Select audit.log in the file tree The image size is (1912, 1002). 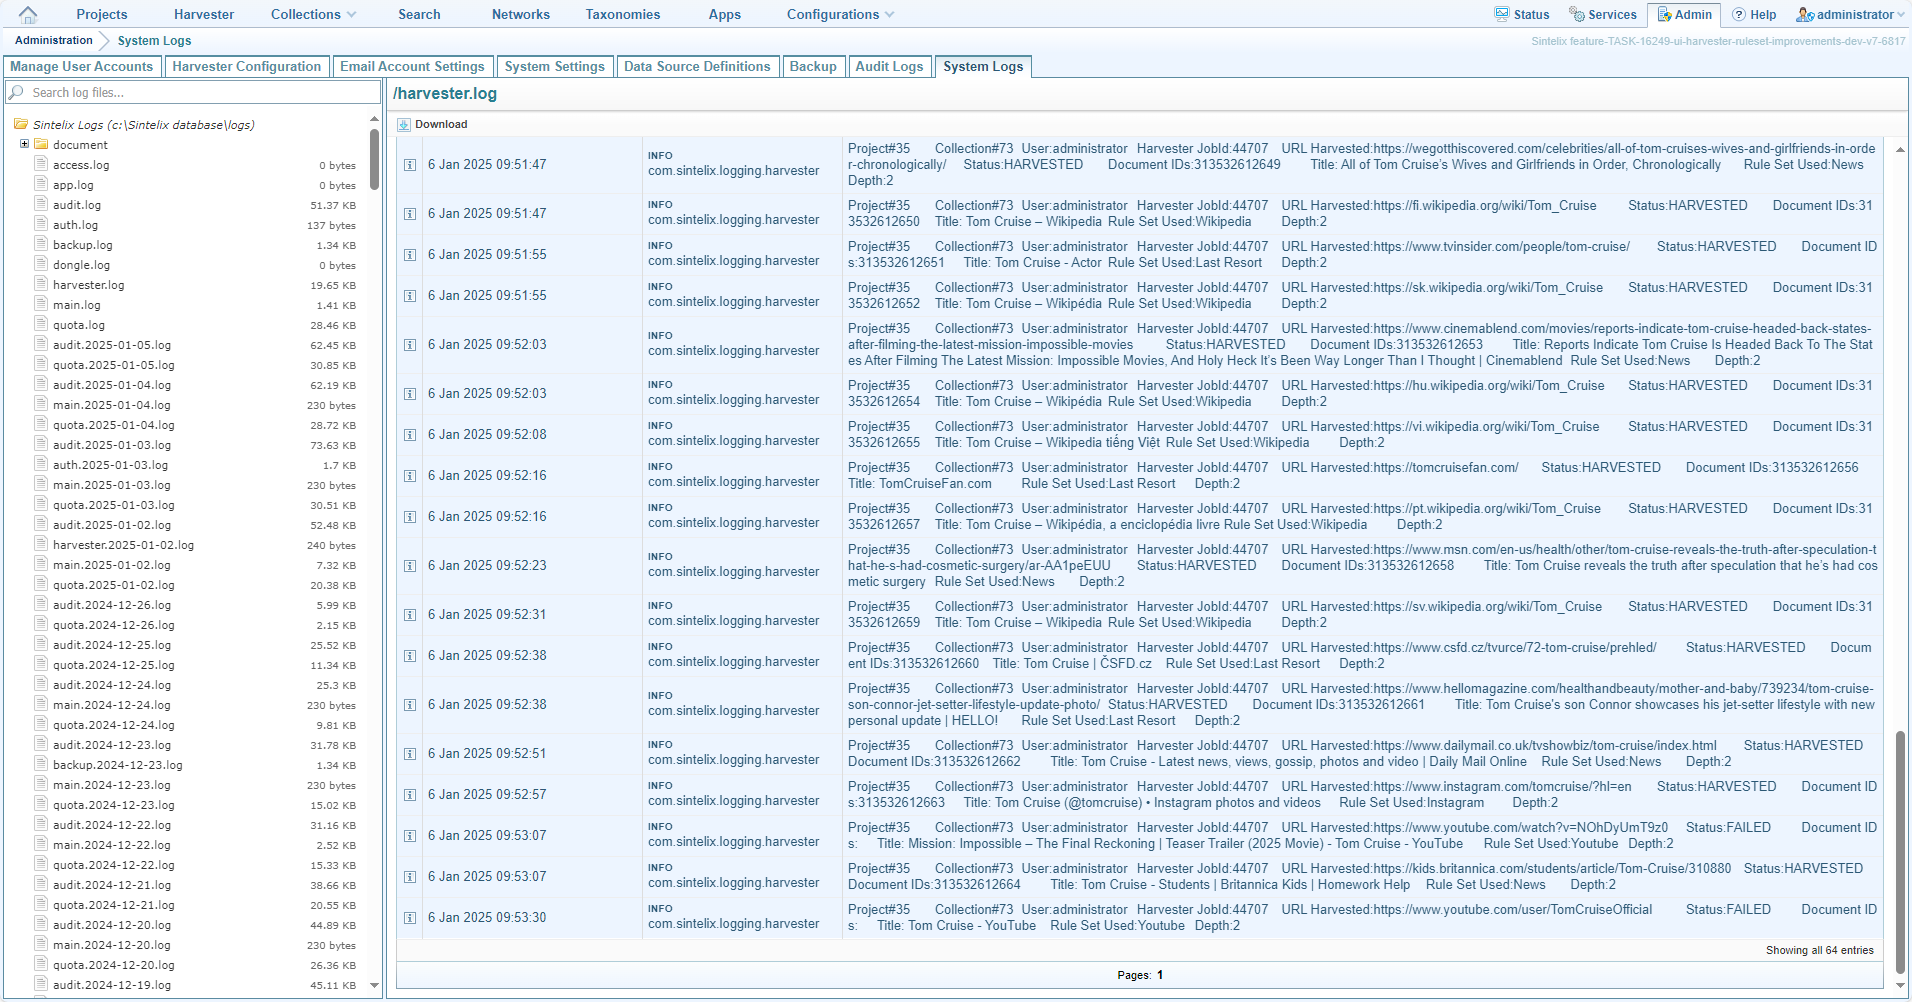pyautogui.click(x=77, y=205)
